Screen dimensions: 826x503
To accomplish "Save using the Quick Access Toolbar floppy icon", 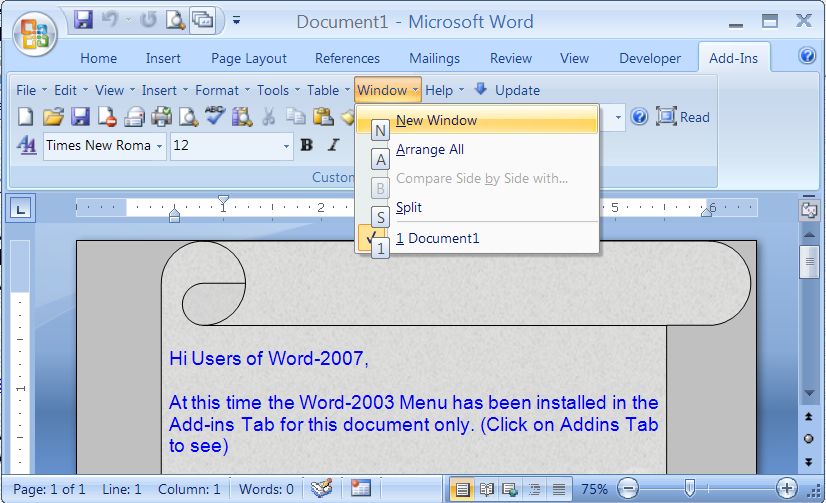I will point(83,21).
